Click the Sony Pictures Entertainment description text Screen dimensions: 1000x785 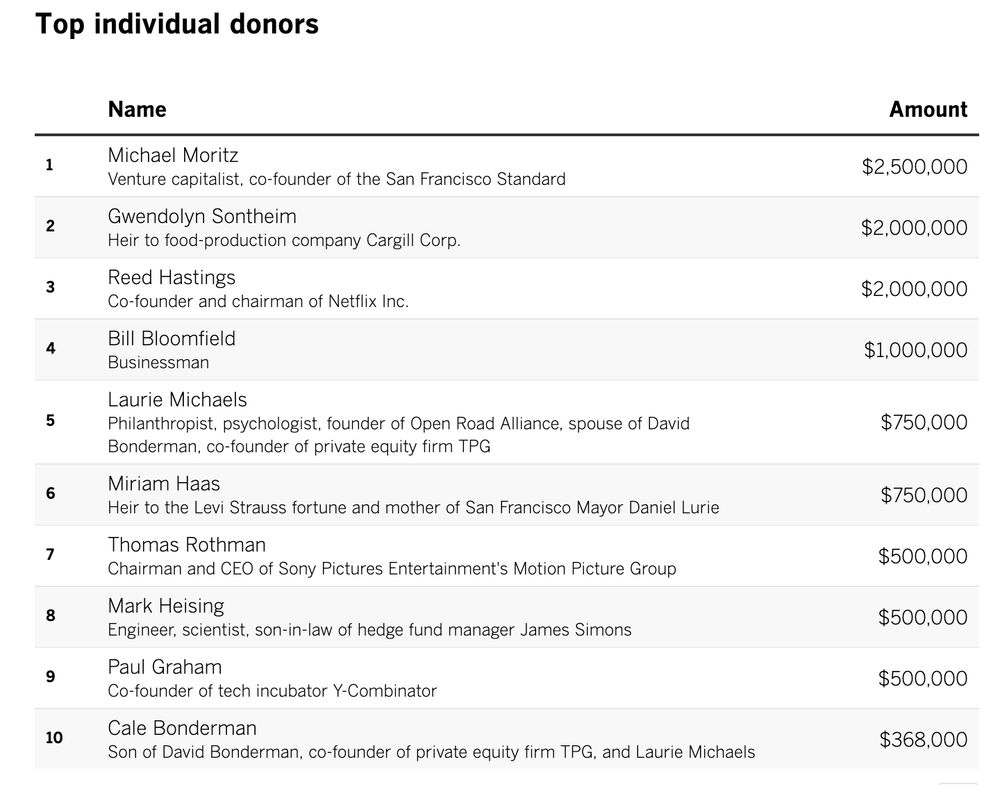[392, 569]
